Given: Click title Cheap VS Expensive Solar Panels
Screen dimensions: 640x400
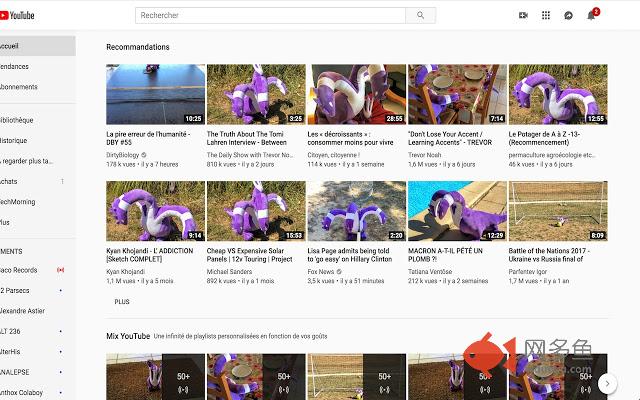Looking at the screenshot, I should pyautogui.click(x=249, y=255).
